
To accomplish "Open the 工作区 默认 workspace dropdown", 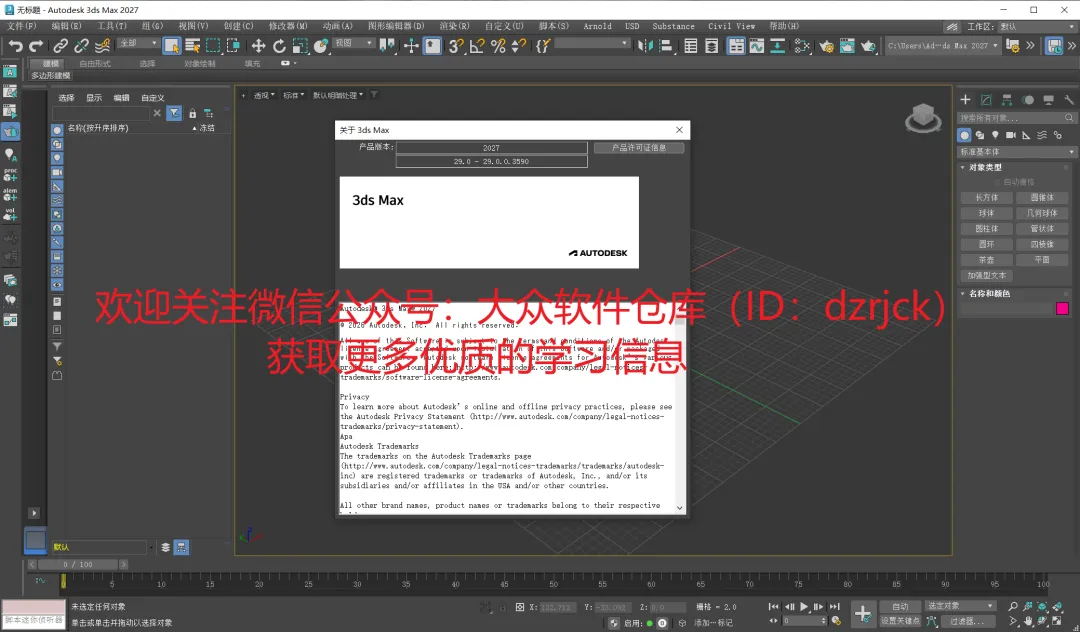I will coord(1037,26).
